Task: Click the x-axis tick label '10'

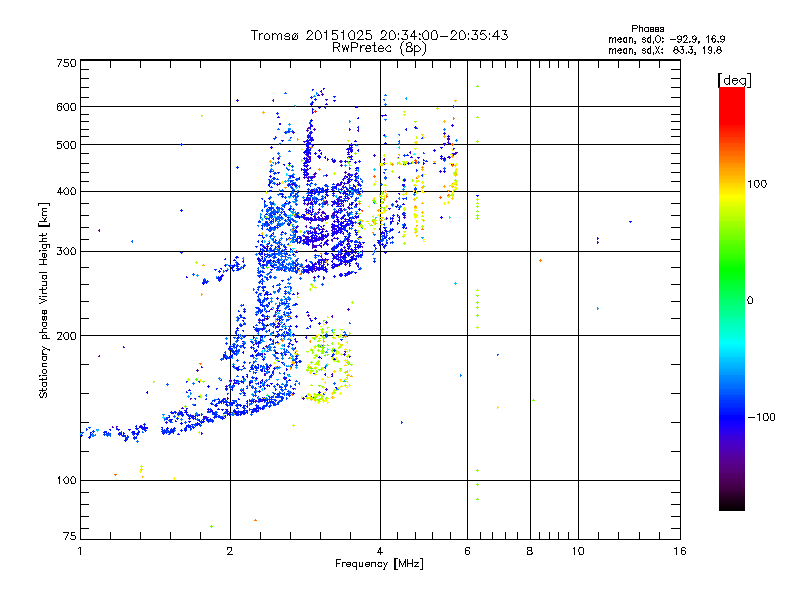Action: point(578,551)
